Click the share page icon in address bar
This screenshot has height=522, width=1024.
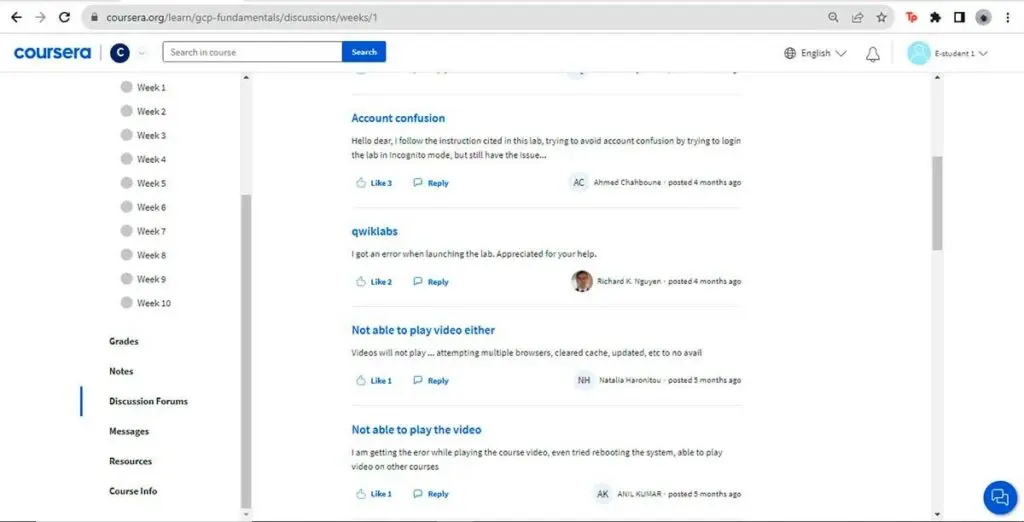coord(857,18)
